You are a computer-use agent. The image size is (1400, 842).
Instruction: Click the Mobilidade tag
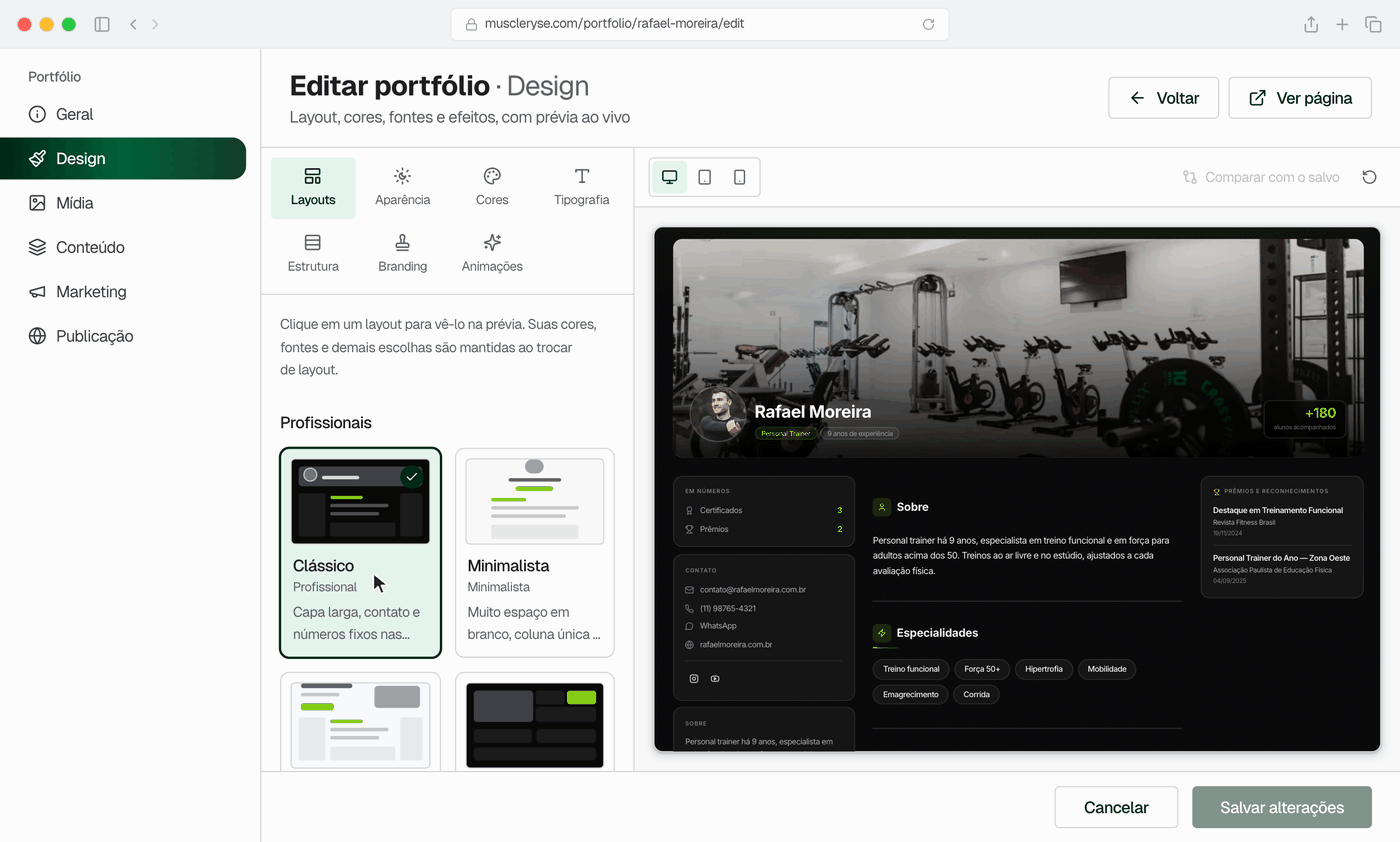pos(1107,669)
